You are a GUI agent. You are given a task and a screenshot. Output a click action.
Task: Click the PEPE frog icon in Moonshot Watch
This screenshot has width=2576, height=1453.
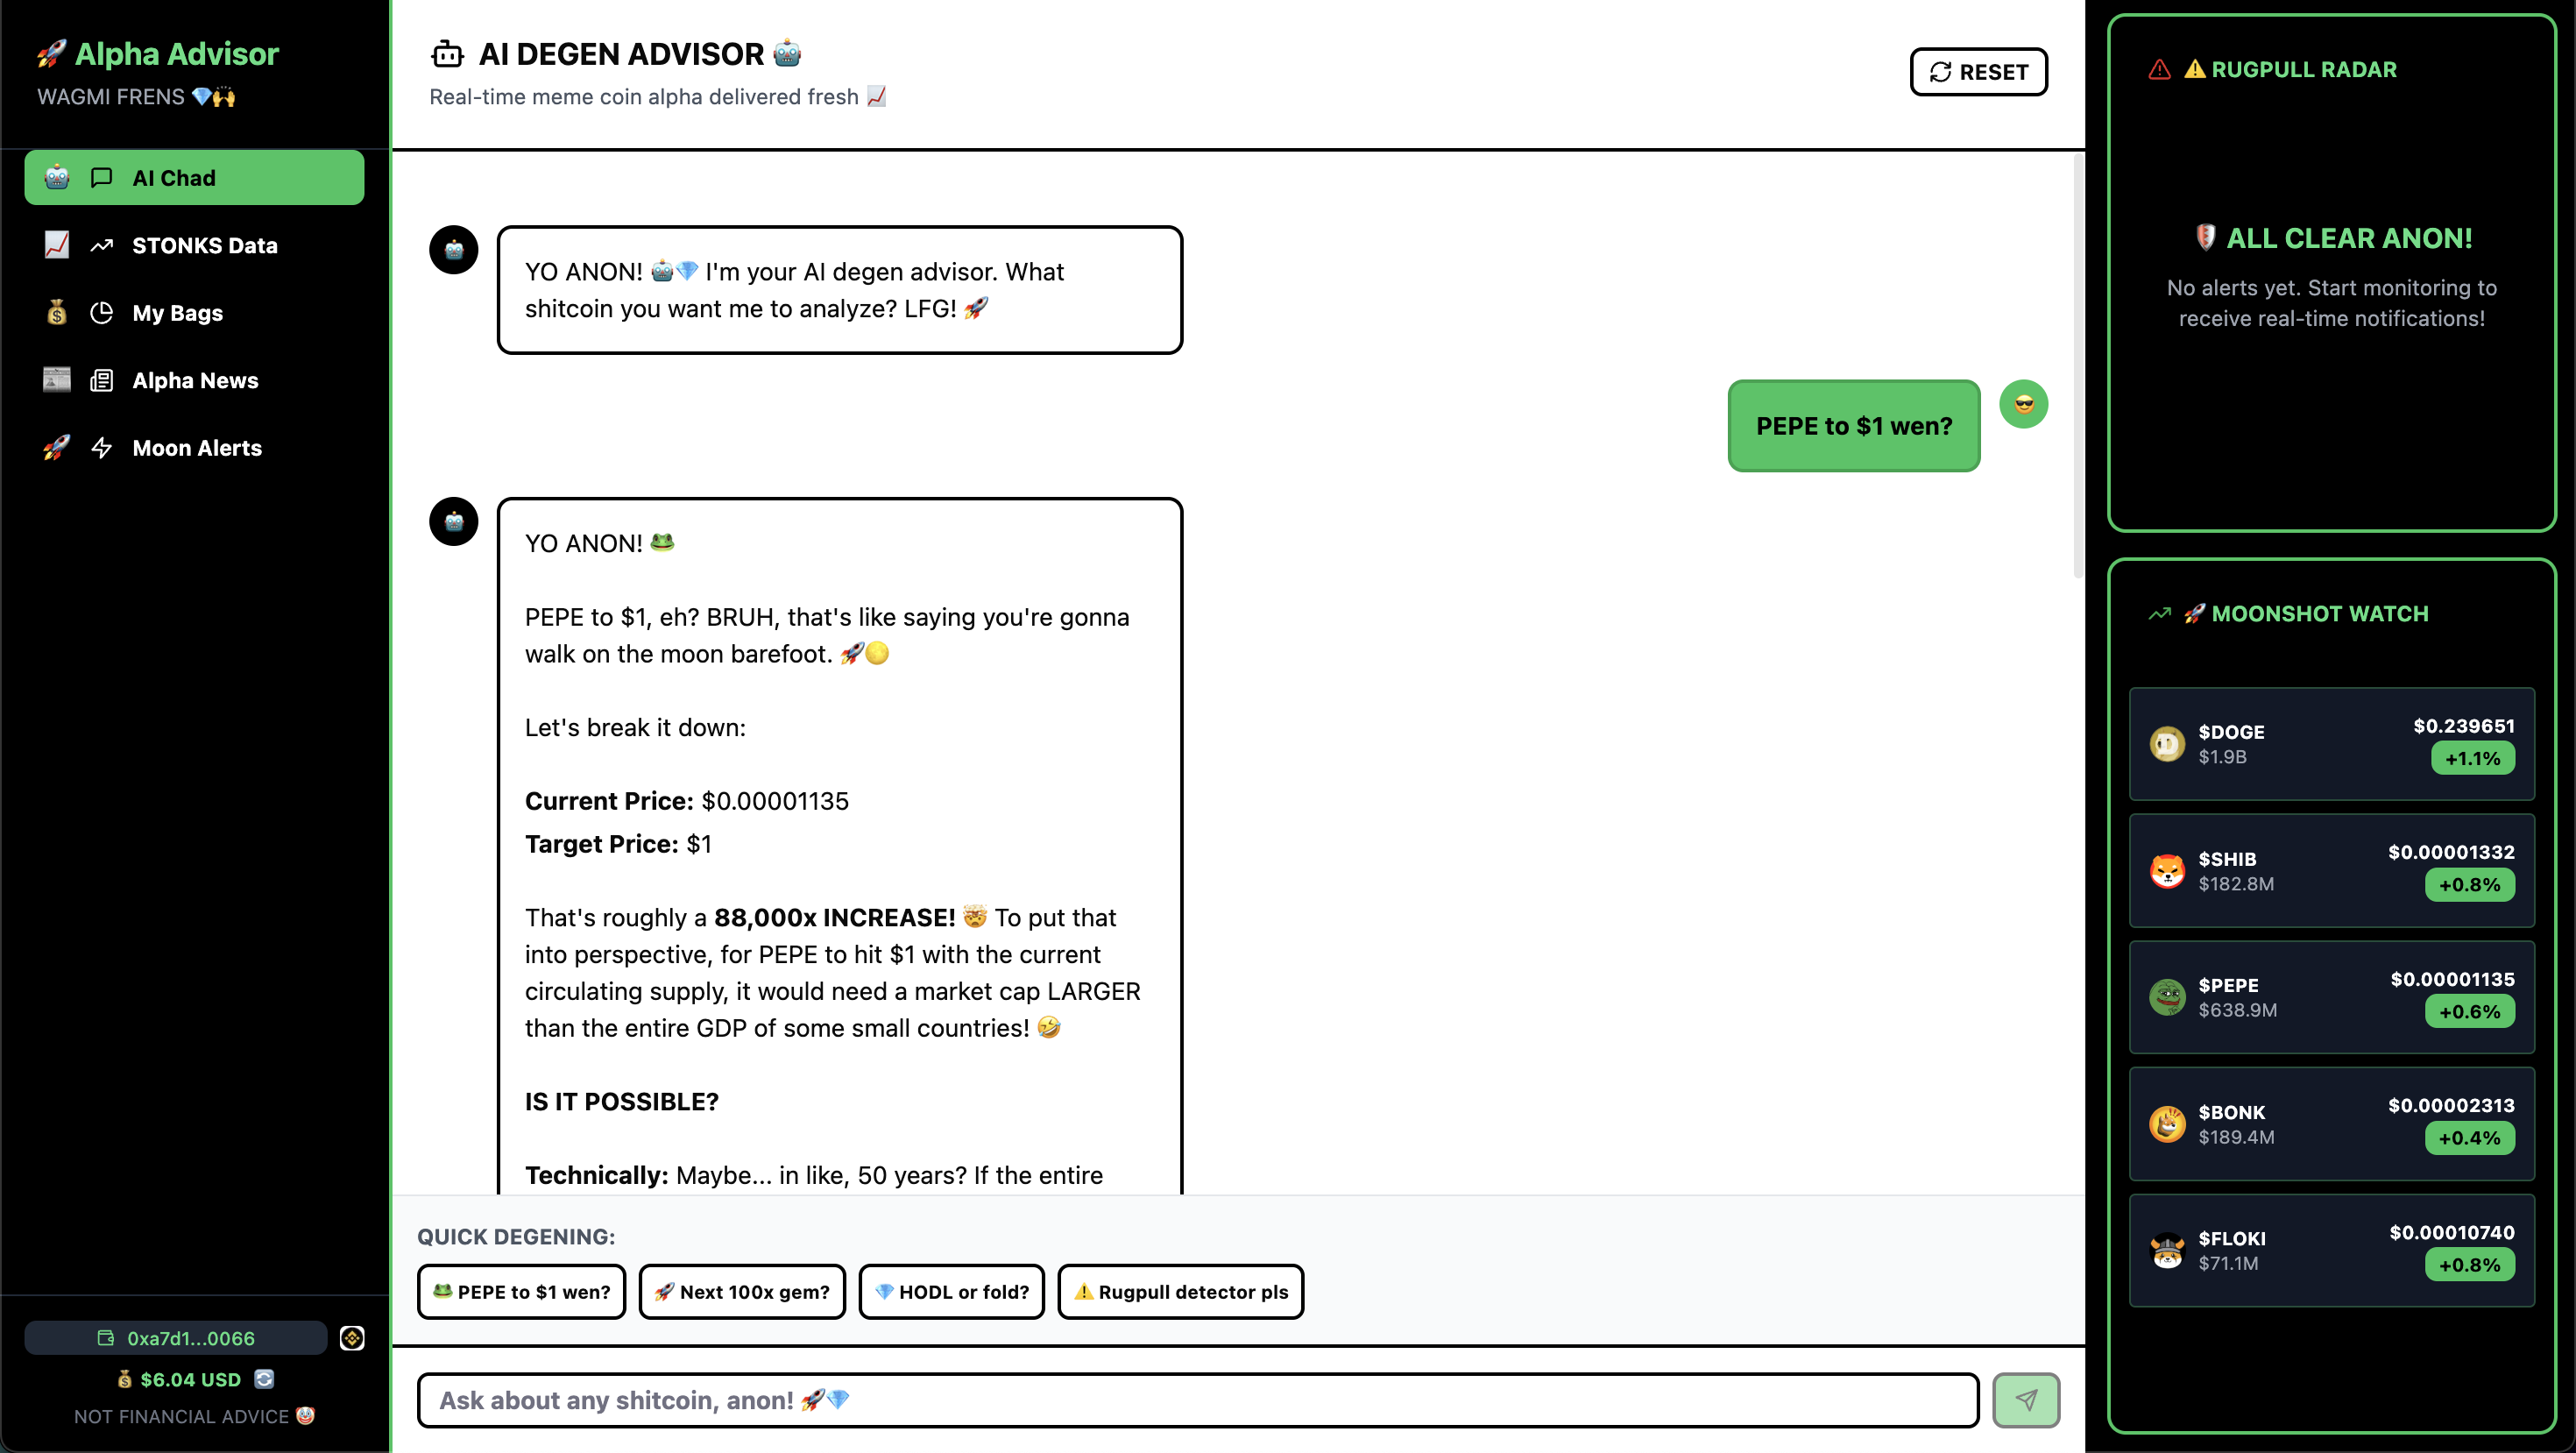[2167, 997]
